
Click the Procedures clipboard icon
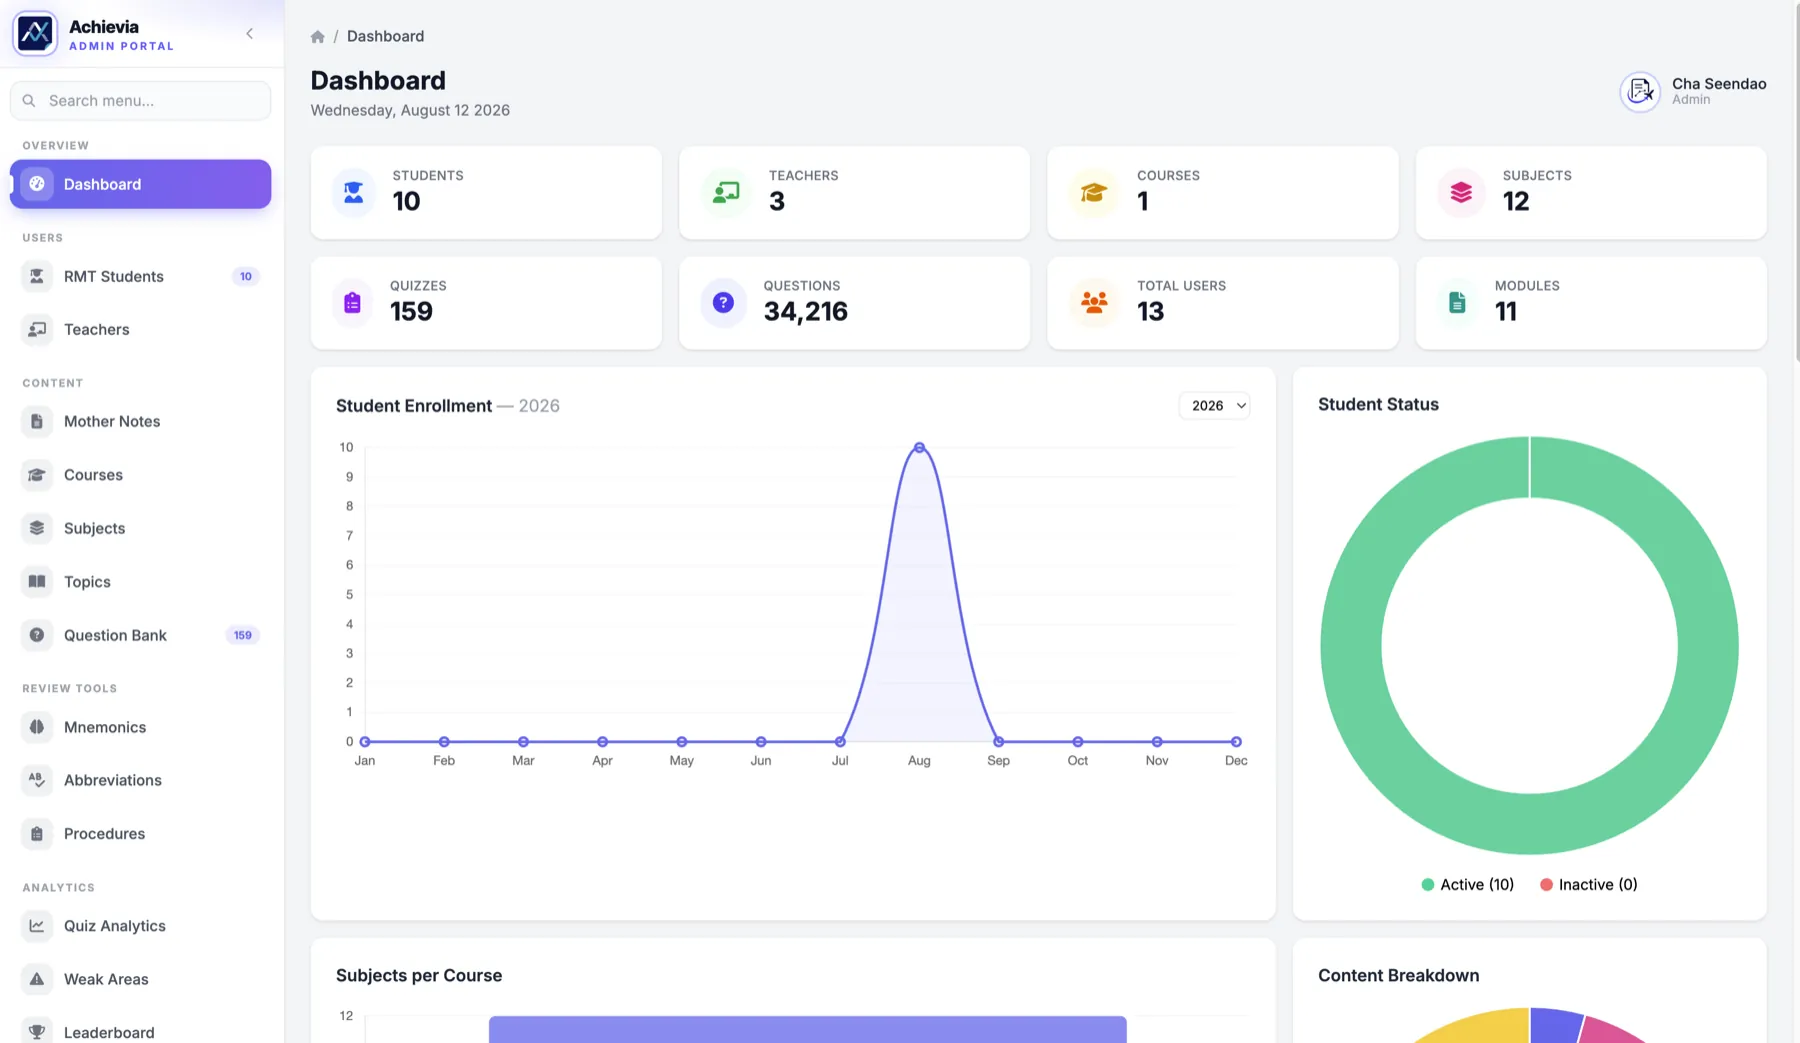tap(37, 833)
